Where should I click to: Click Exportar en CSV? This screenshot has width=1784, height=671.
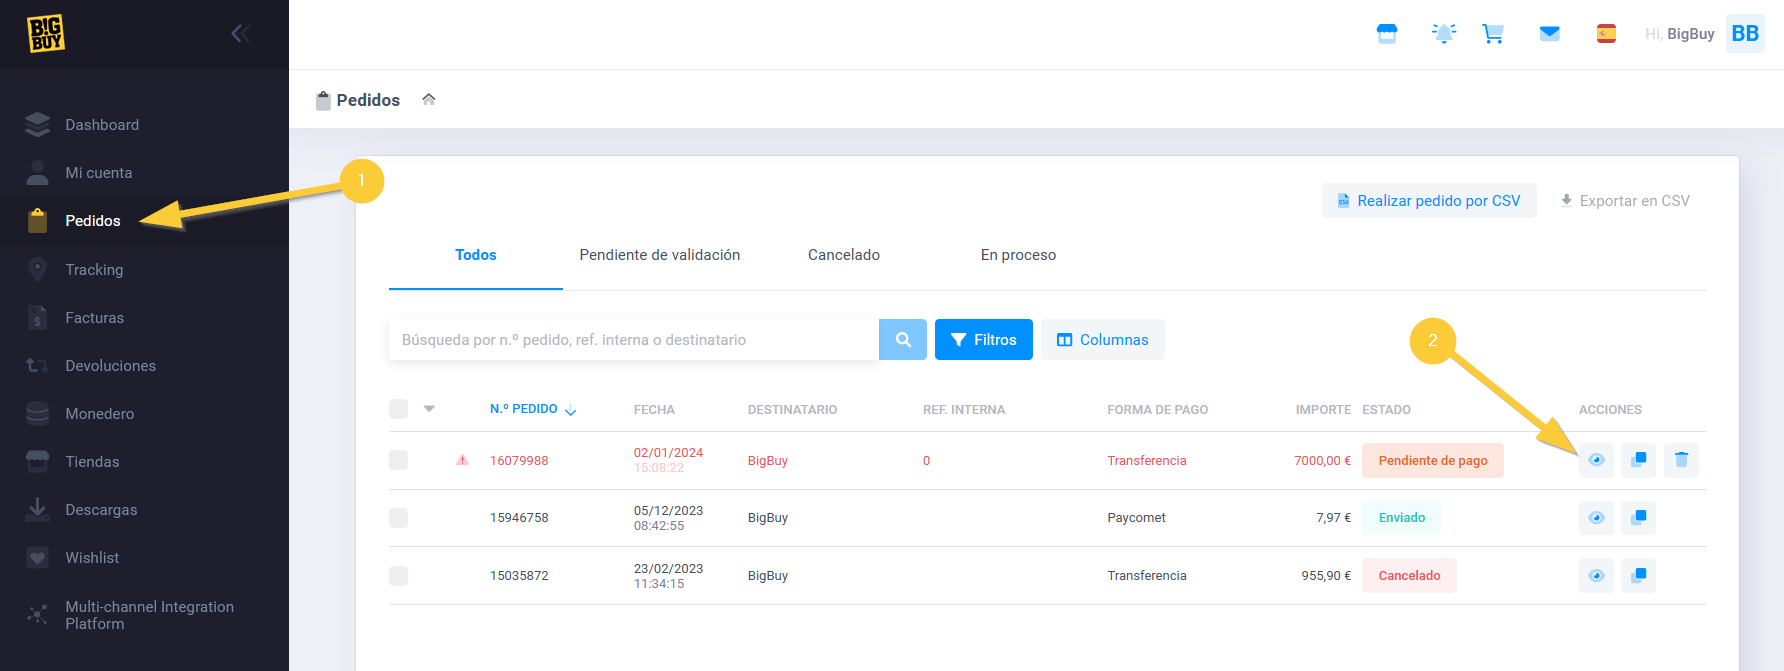pyautogui.click(x=1625, y=201)
